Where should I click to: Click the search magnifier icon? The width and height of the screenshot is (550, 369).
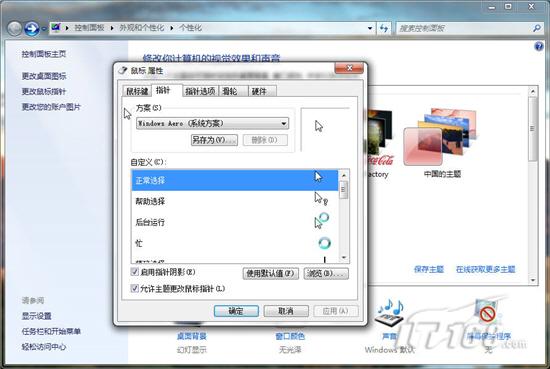[537, 28]
